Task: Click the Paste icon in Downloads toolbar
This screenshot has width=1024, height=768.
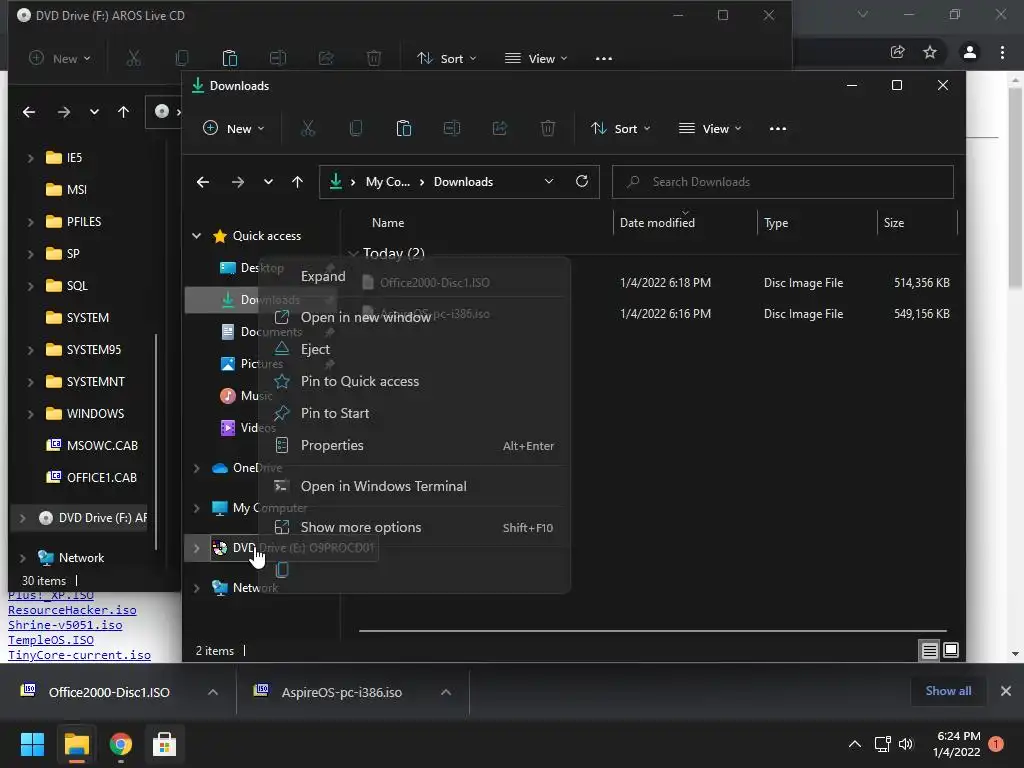Action: point(403,128)
